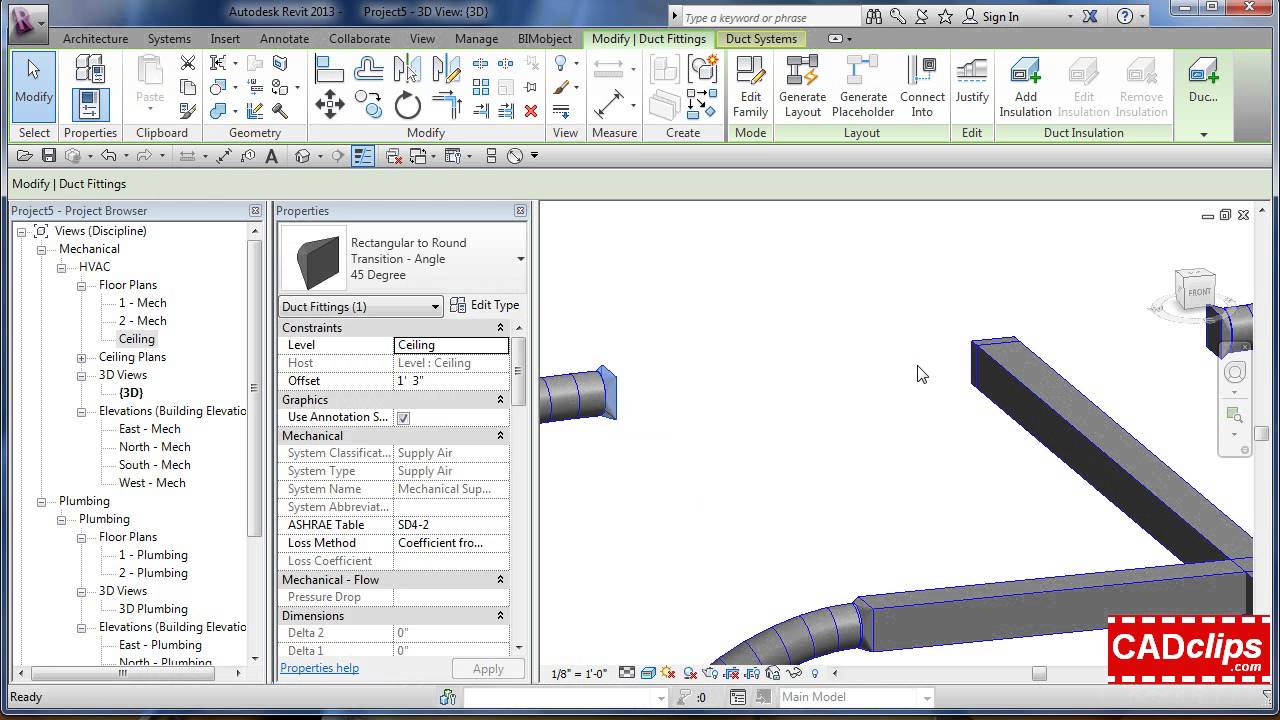Open the Justify editor
1280x720 pixels.
click(972, 80)
